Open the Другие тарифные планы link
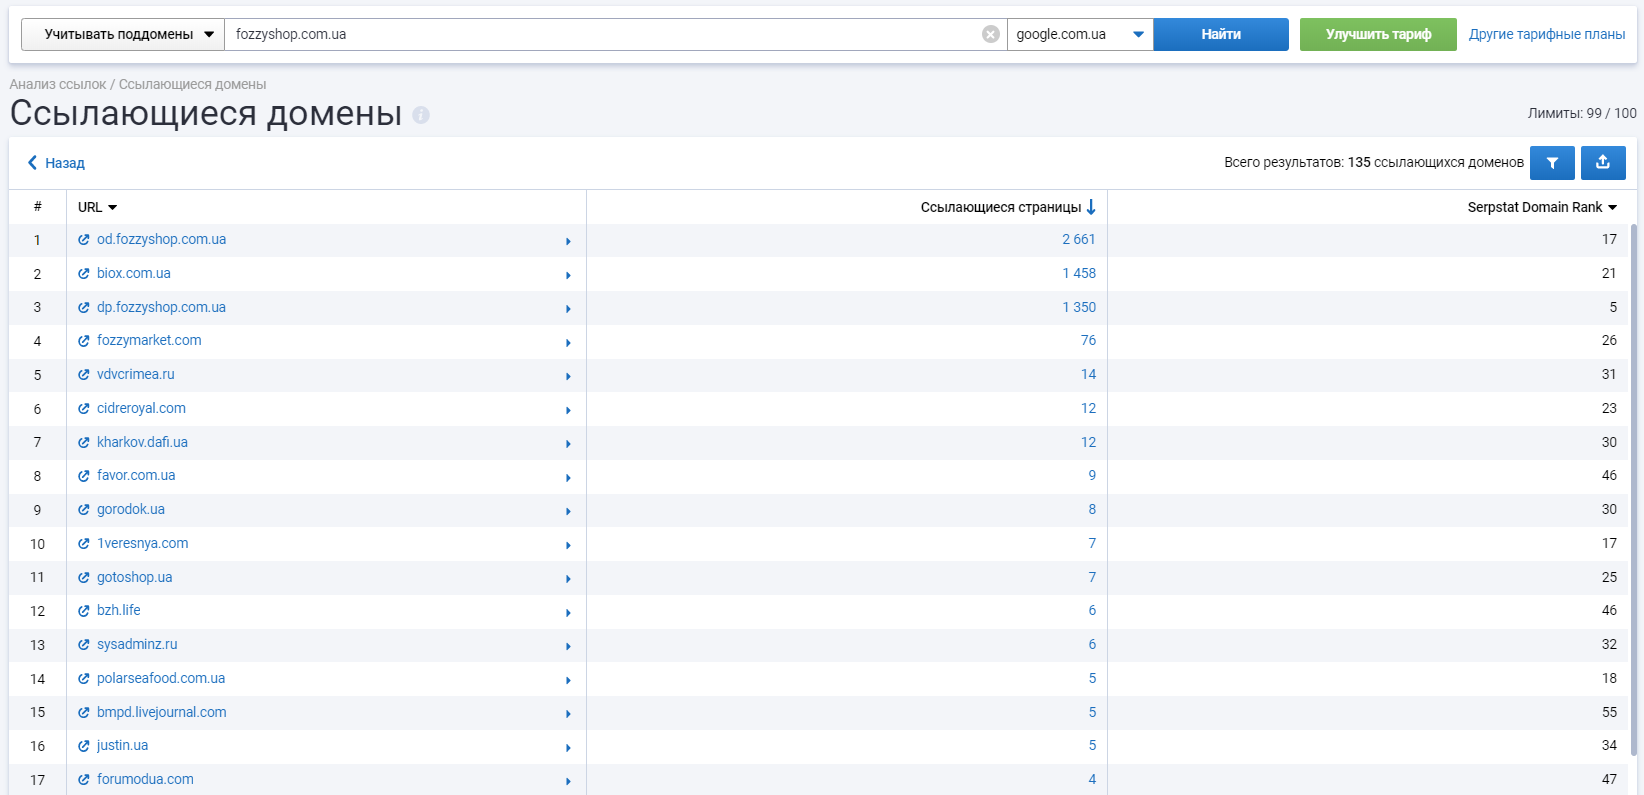 1546,34
